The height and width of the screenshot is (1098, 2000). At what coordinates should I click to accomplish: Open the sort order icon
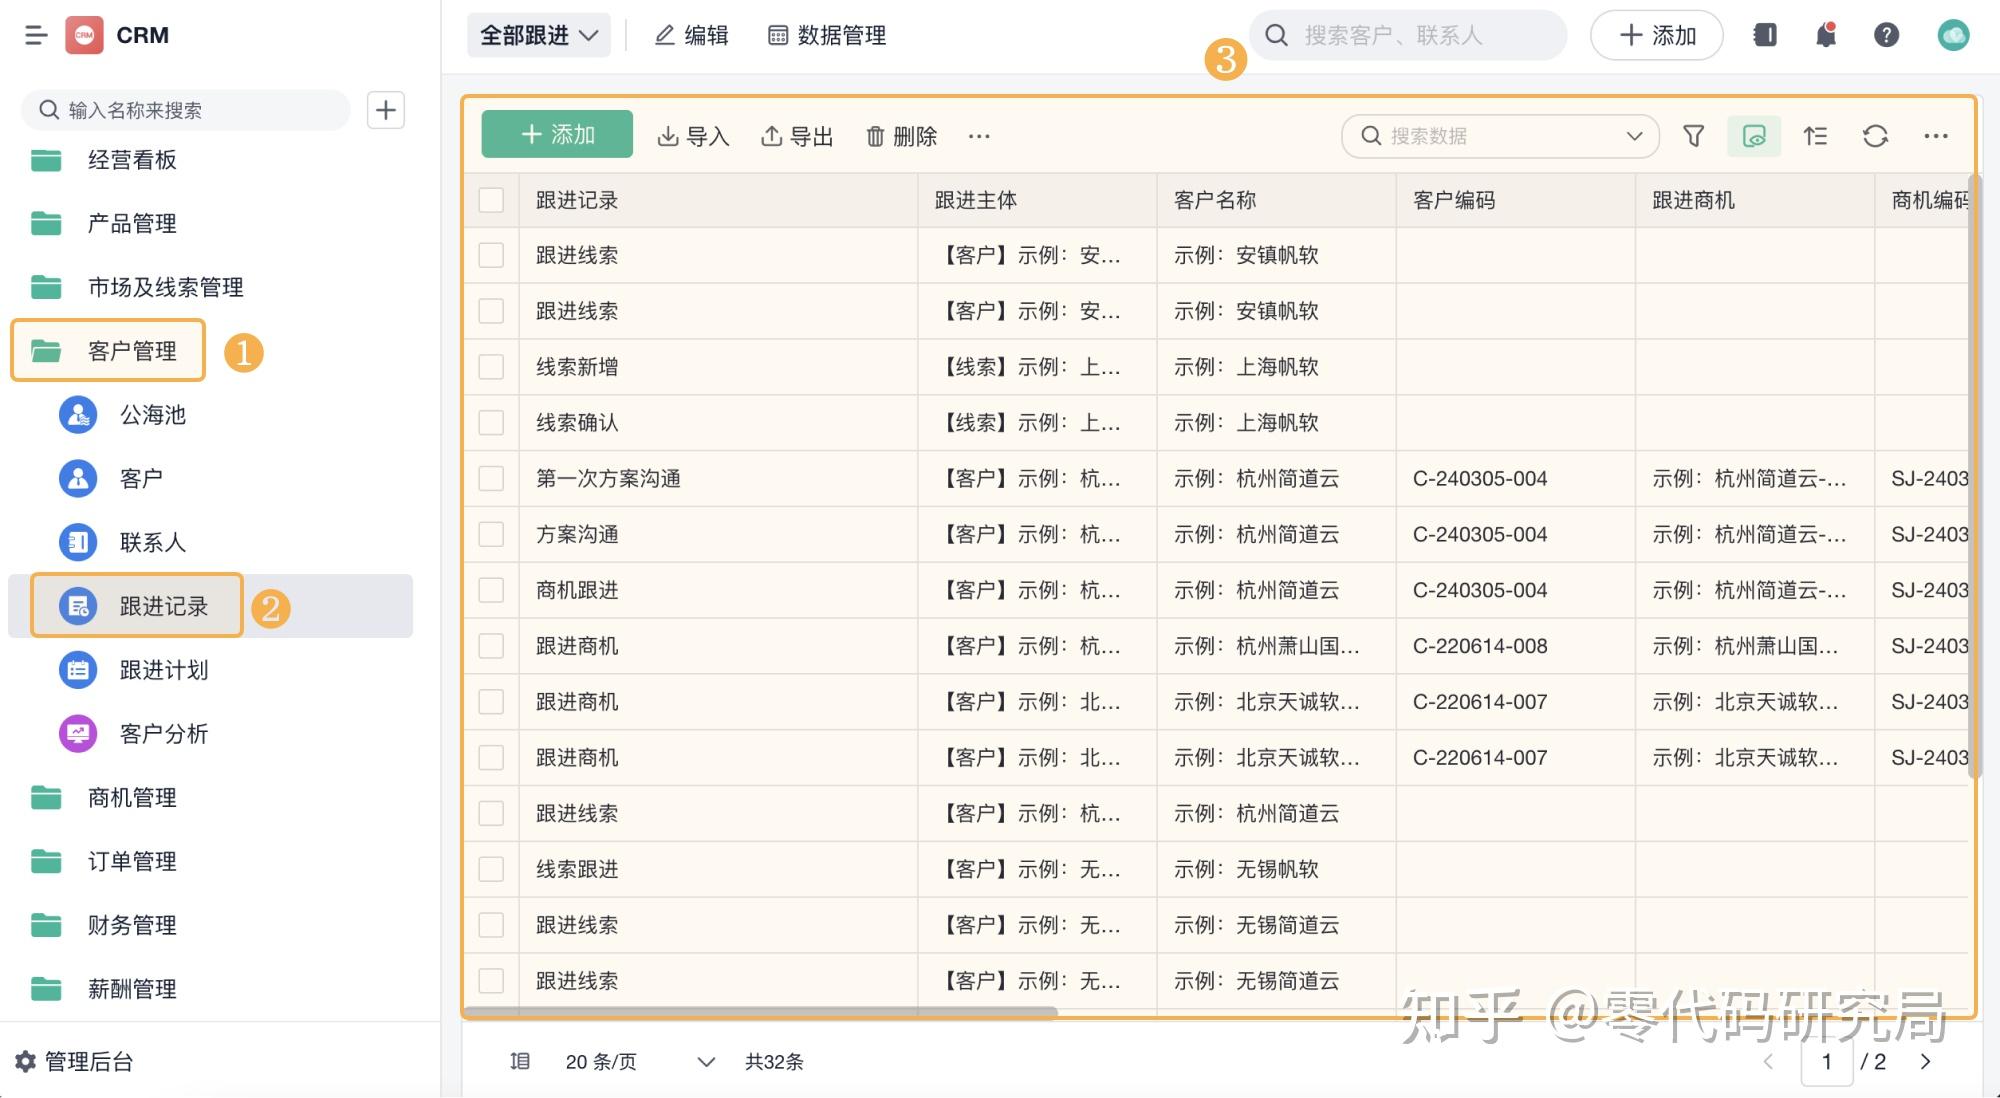pos(1815,136)
